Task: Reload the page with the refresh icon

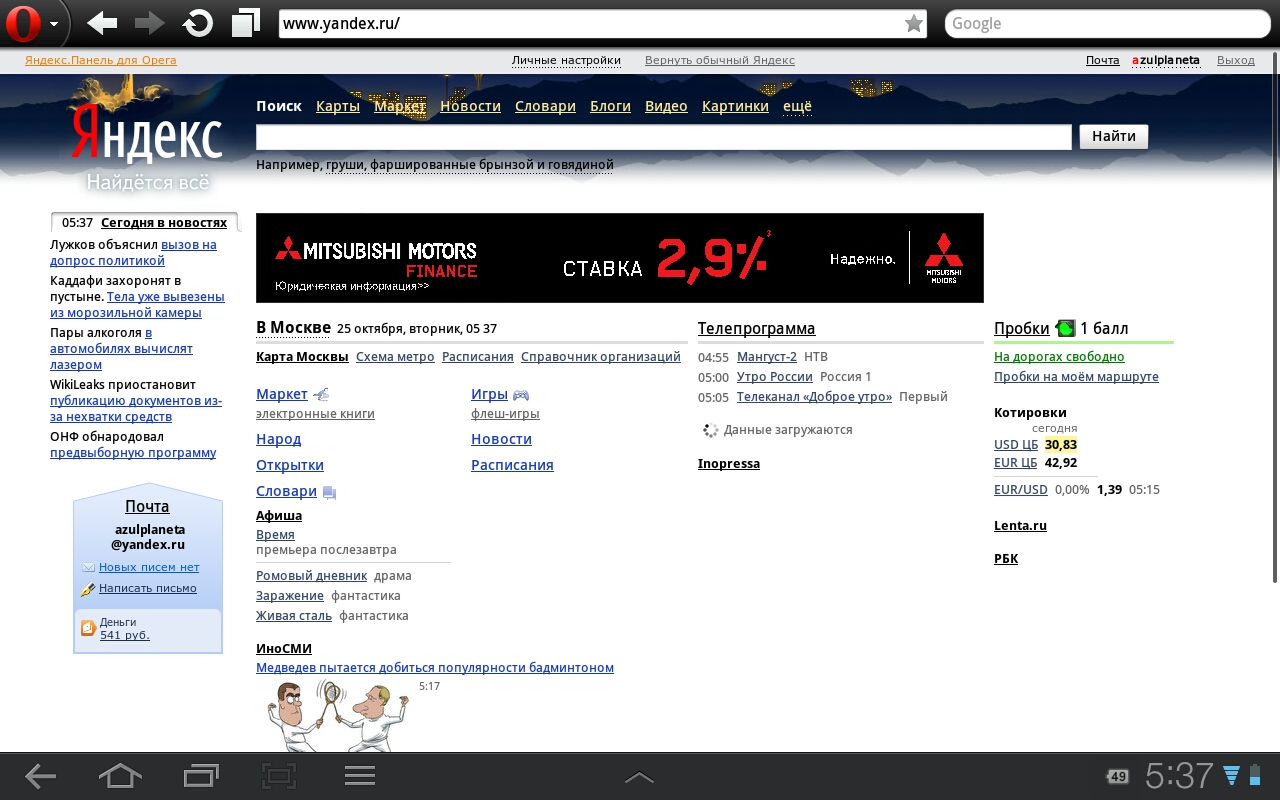Action: [198, 23]
